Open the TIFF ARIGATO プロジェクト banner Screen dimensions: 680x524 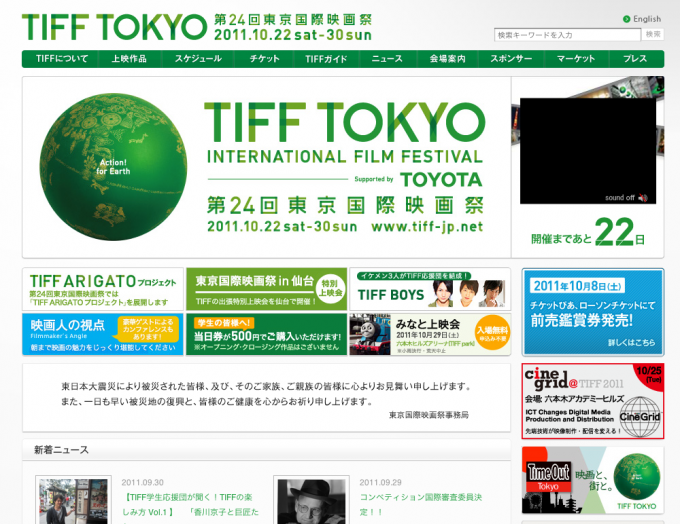pyautogui.click(x=103, y=289)
